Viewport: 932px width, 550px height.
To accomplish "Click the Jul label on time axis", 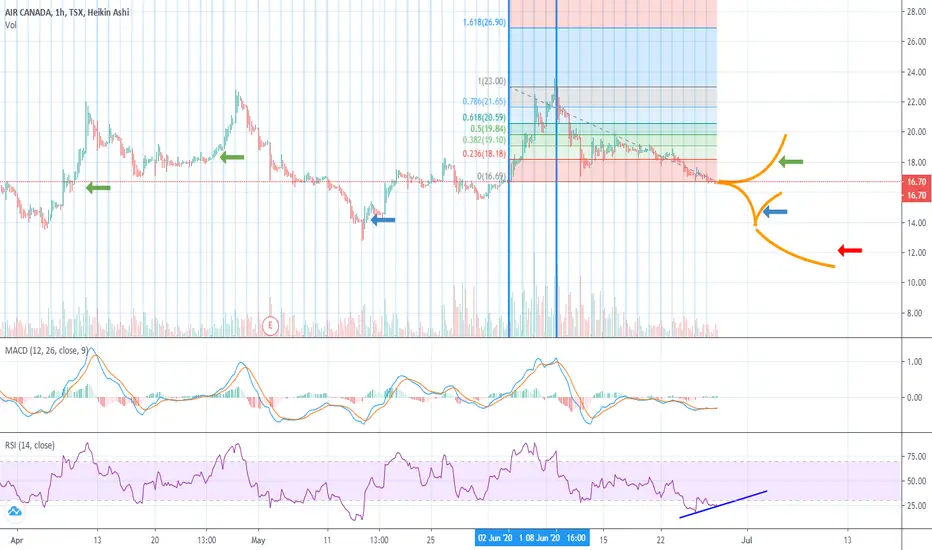I will pyautogui.click(x=747, y=540).
